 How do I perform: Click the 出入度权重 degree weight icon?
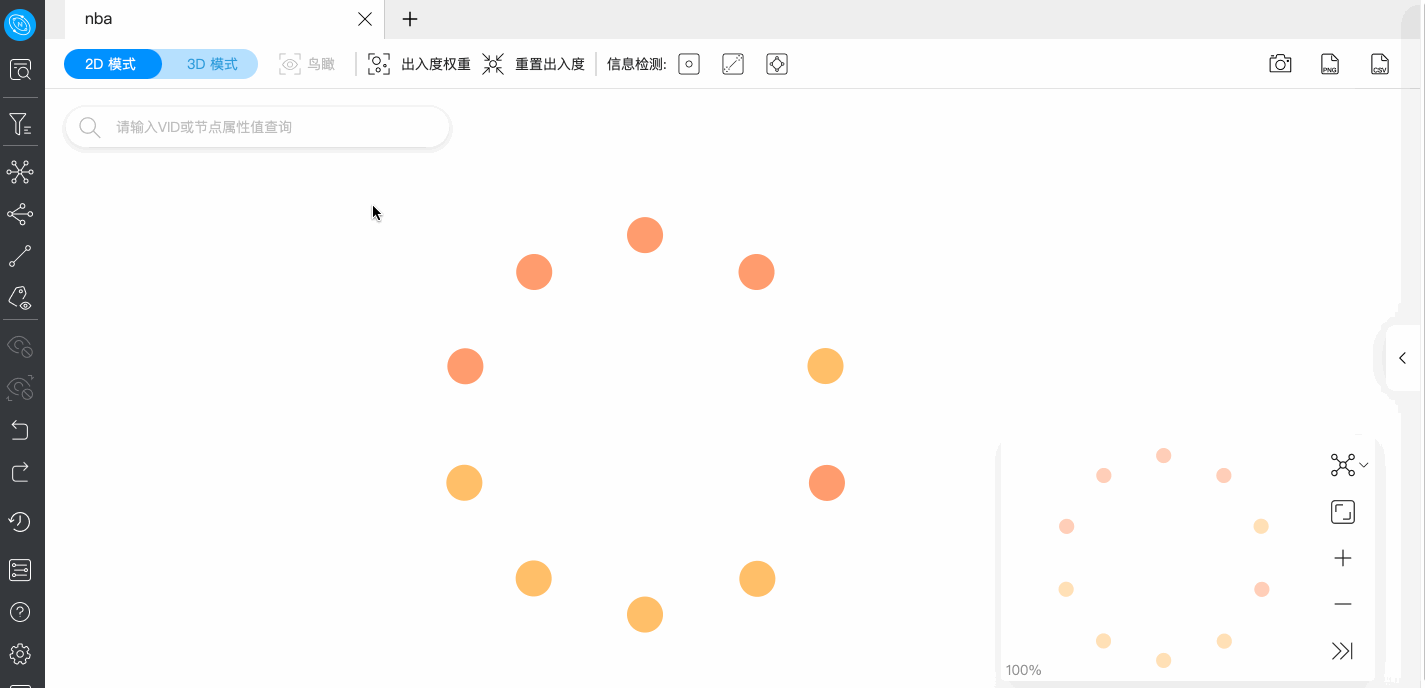click(x=378, y=63)
